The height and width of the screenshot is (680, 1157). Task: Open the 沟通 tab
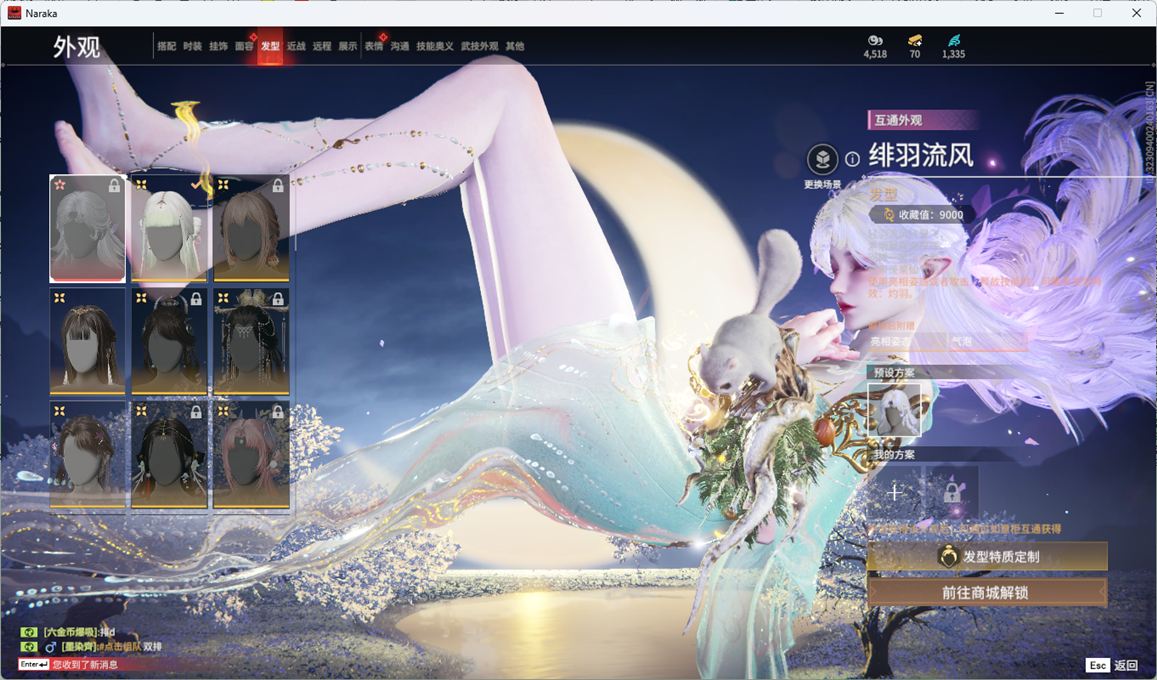[x=400, y=46]
